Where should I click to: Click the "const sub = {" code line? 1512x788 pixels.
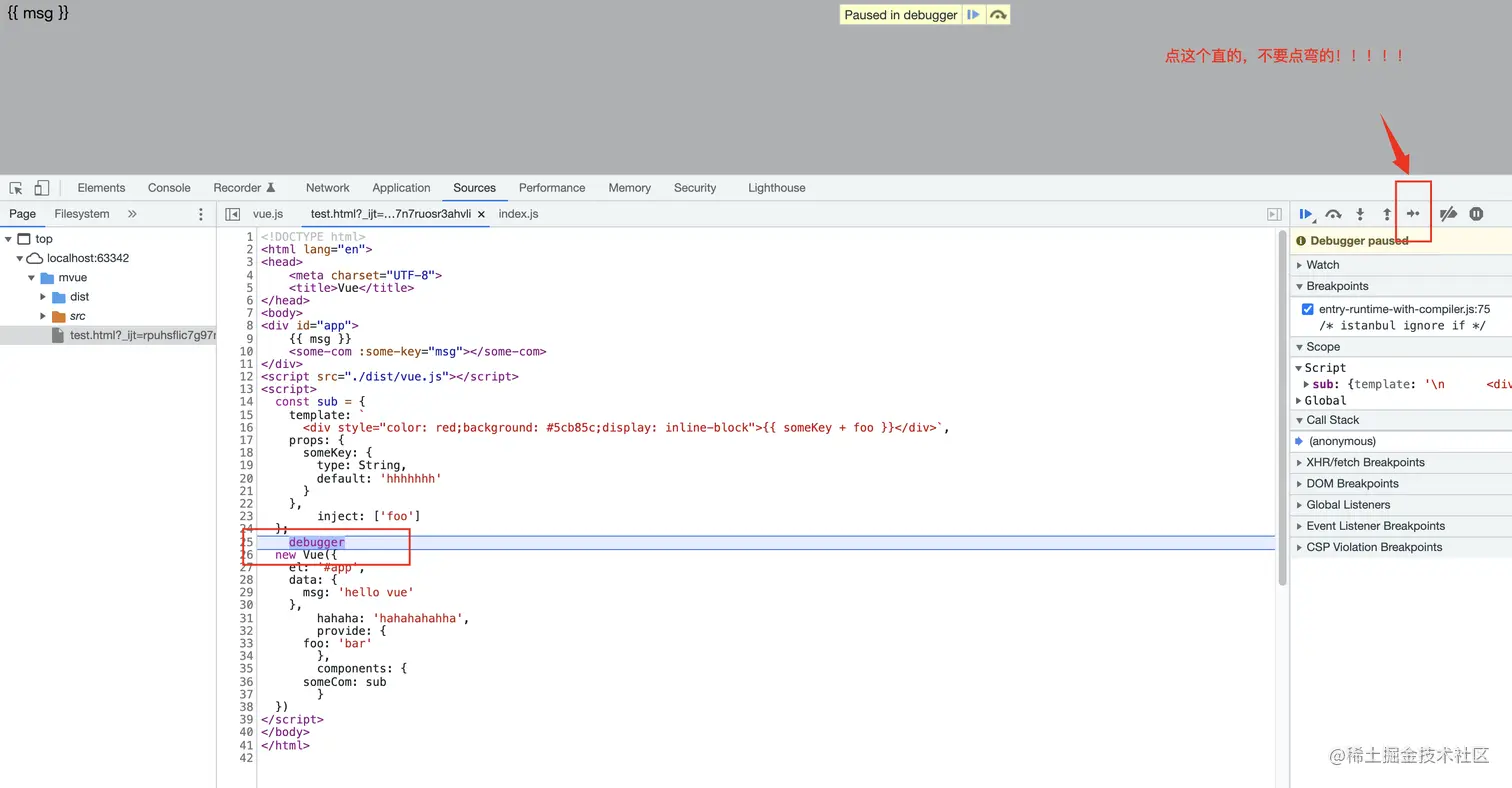(320, 401)
